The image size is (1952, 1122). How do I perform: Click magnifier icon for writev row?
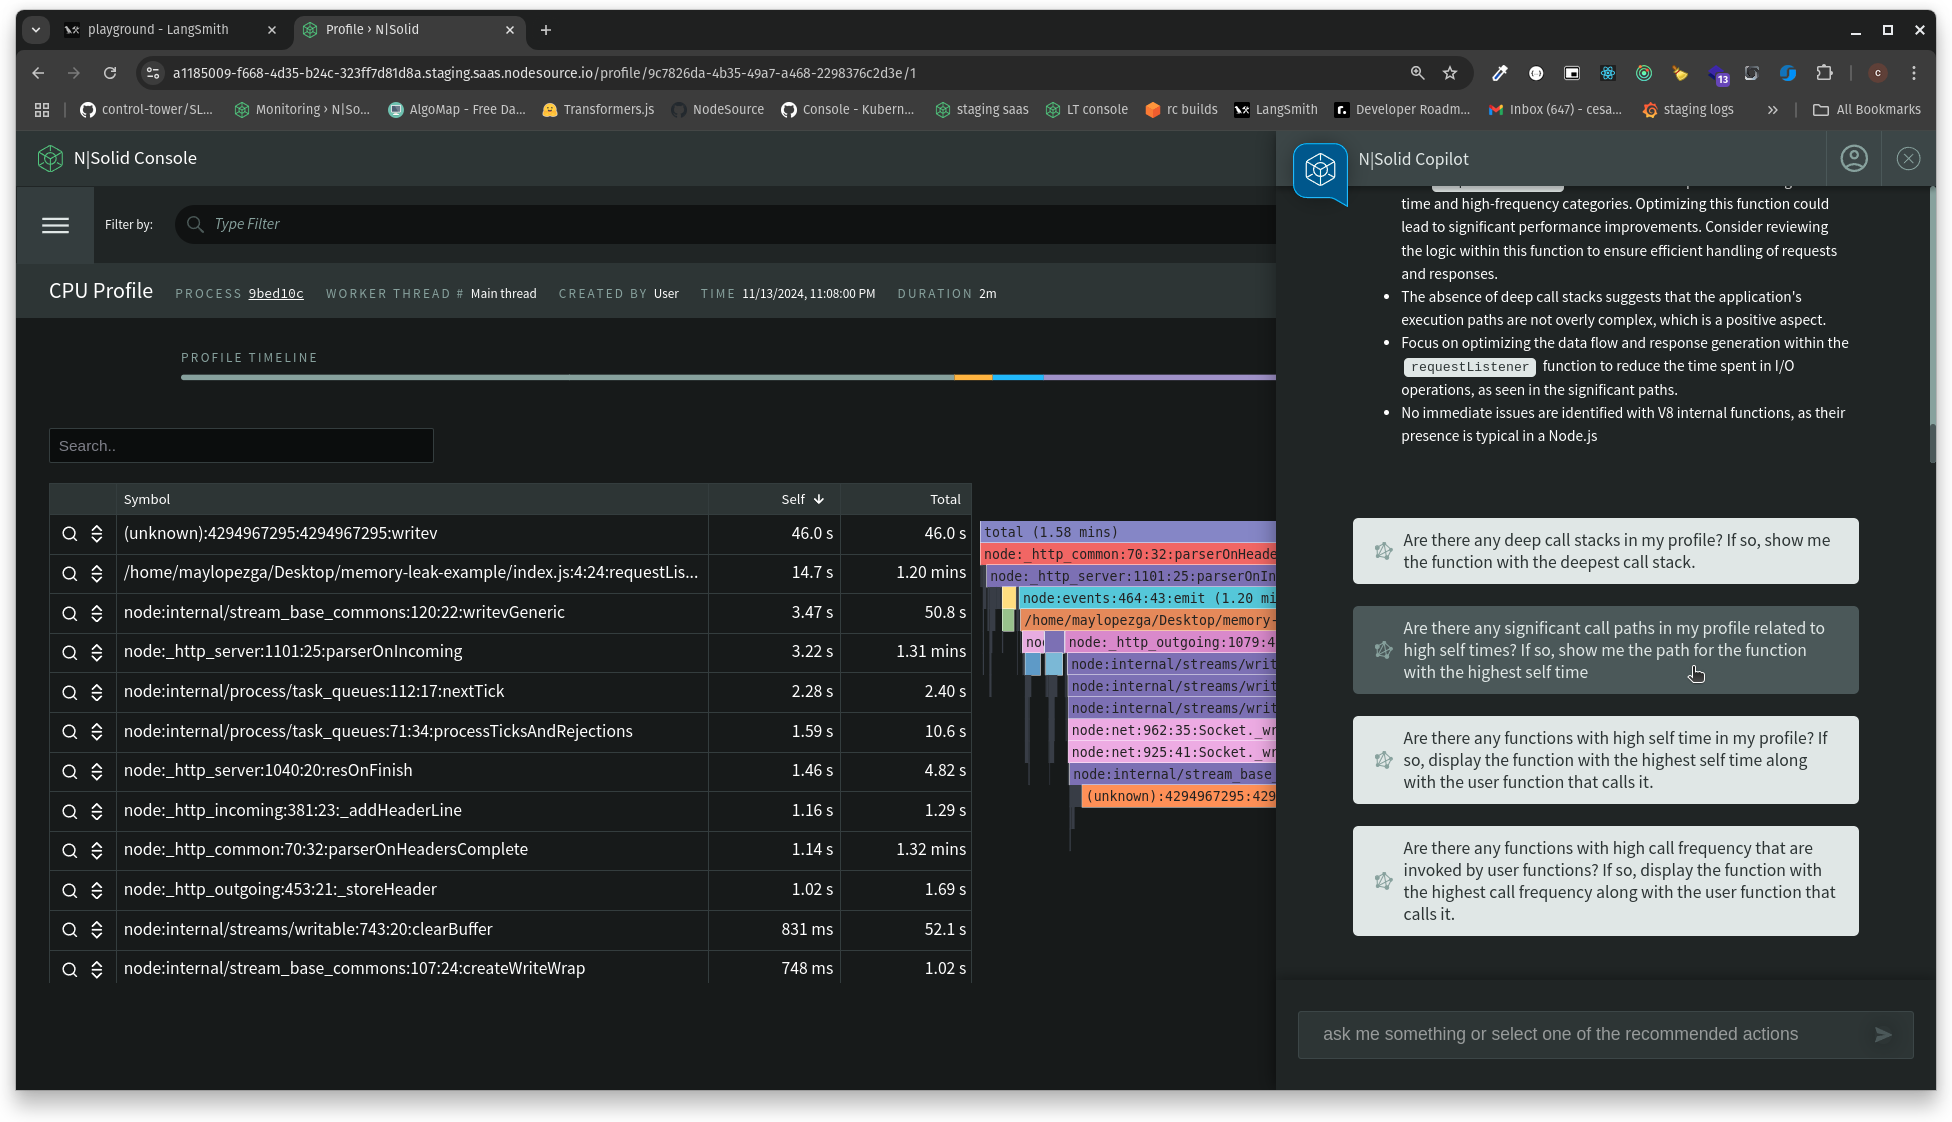(70, 534)
